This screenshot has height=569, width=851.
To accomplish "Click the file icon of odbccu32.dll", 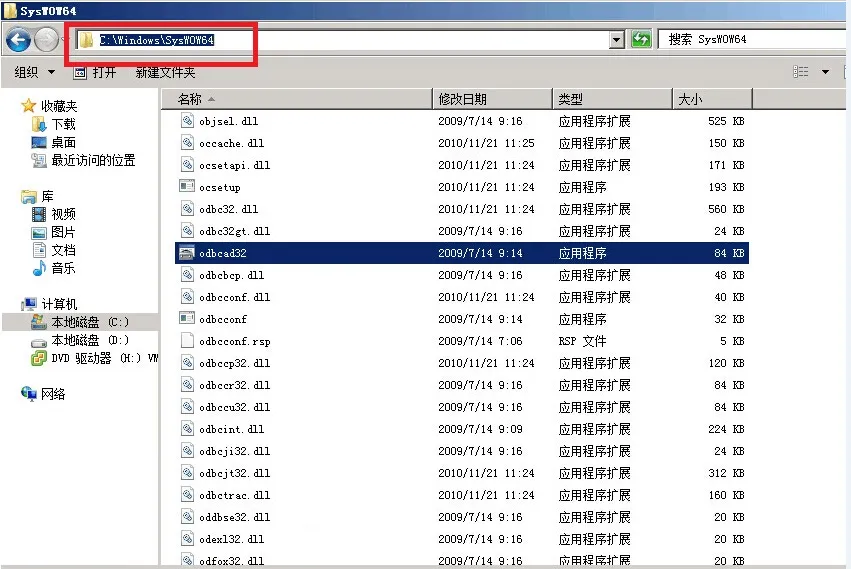I will coord(187,407).
